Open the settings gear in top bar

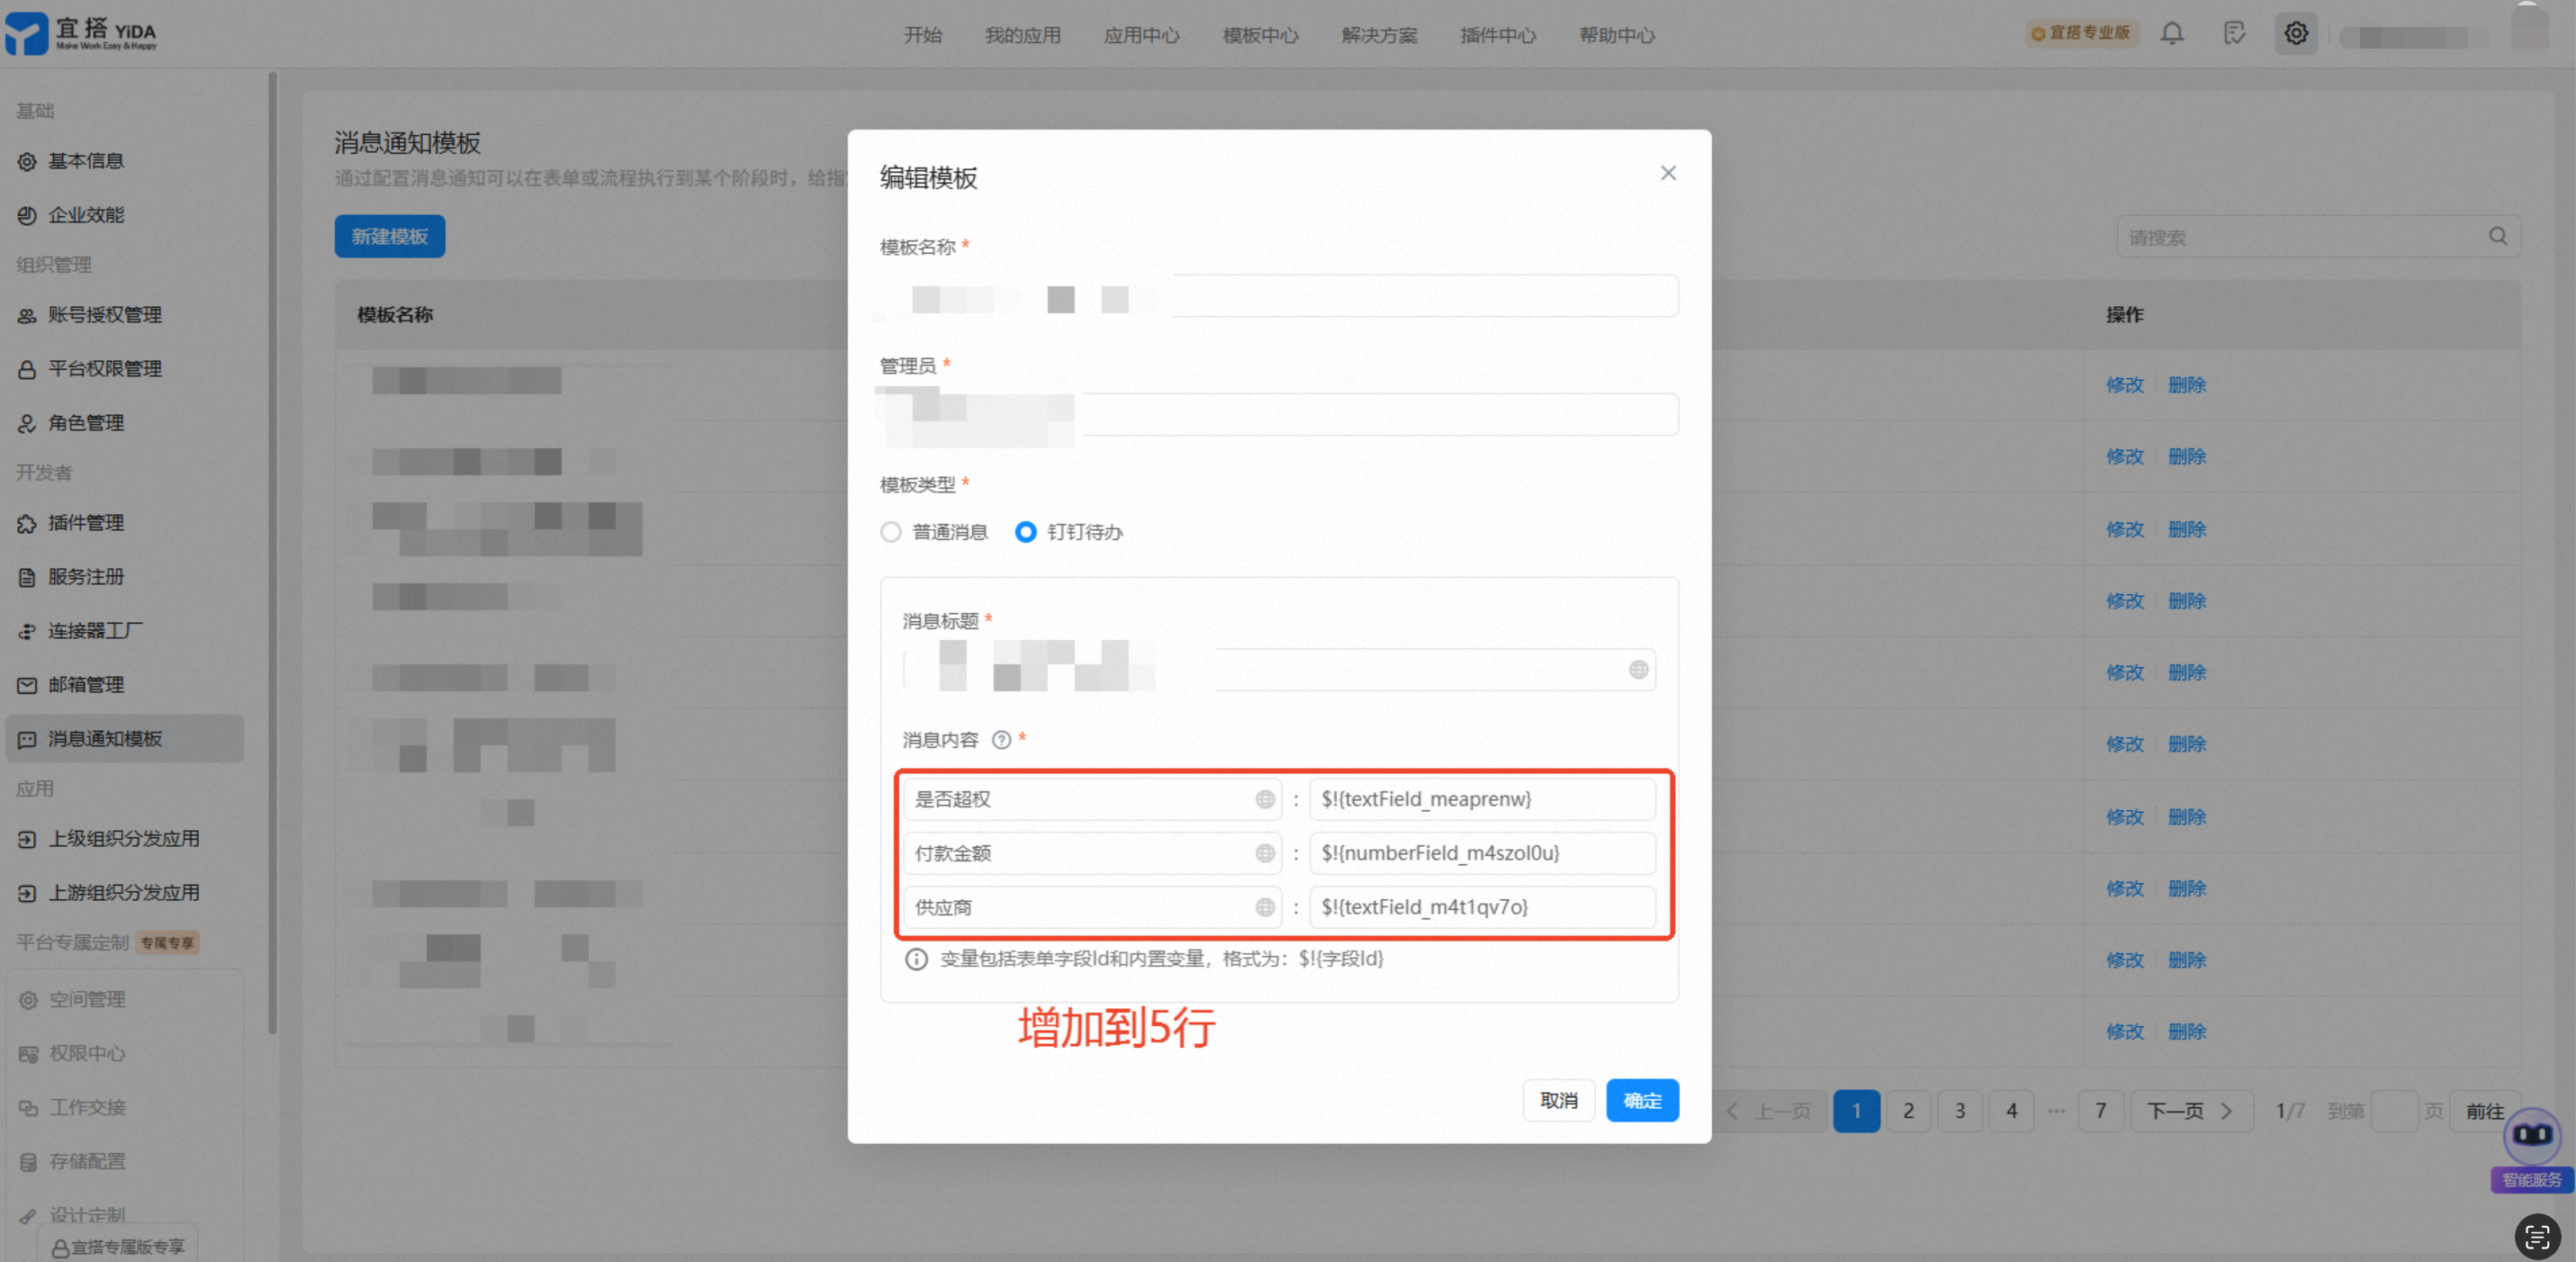coord(2295,34)
